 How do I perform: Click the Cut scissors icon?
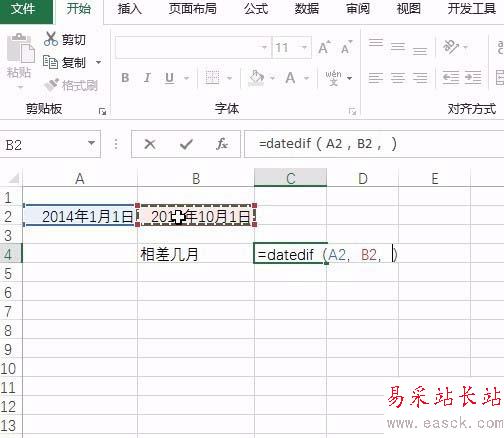[51, 39]
